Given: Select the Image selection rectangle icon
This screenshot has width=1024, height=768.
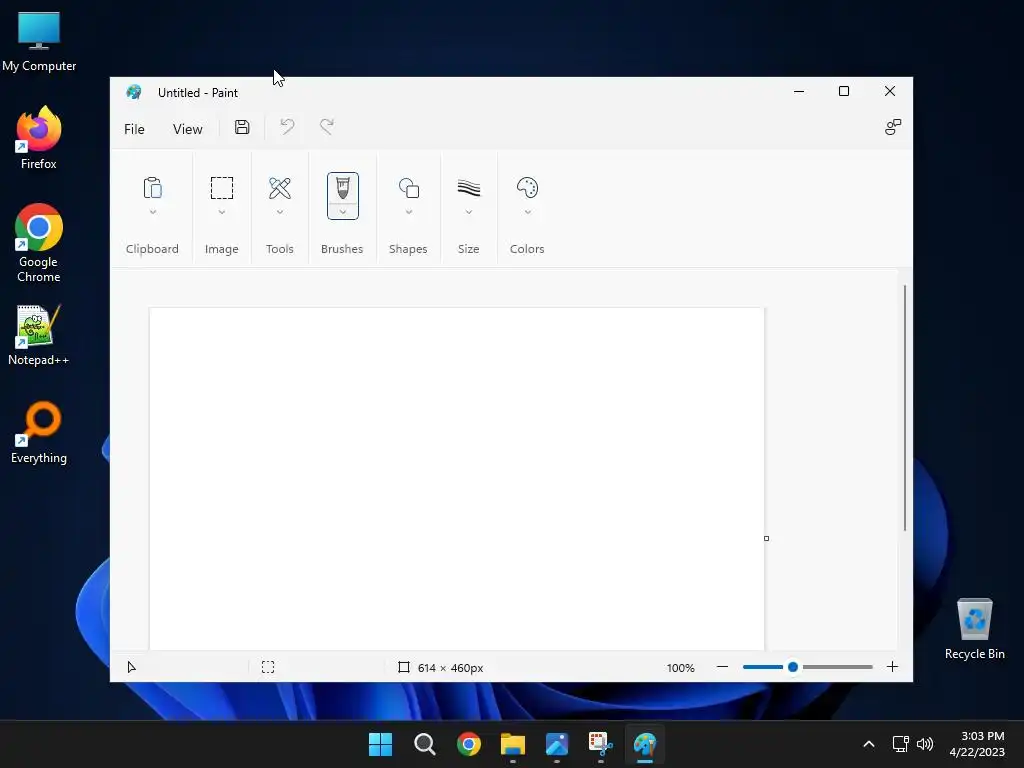Looking at the screenshot, I should [x=221, y=188].
